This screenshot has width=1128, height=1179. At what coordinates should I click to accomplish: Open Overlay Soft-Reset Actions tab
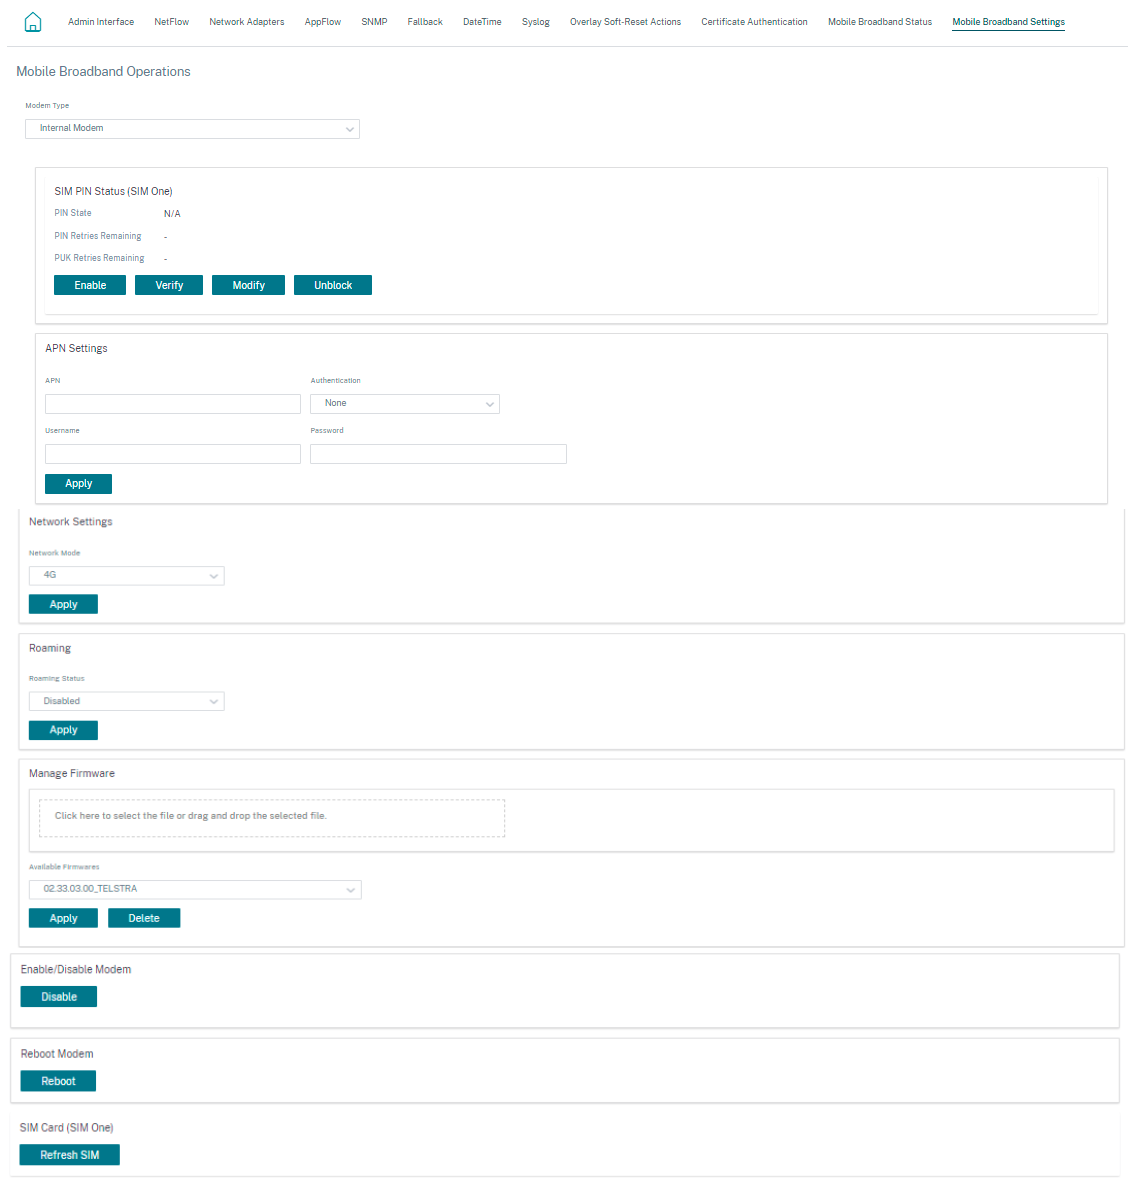point(626,22)
